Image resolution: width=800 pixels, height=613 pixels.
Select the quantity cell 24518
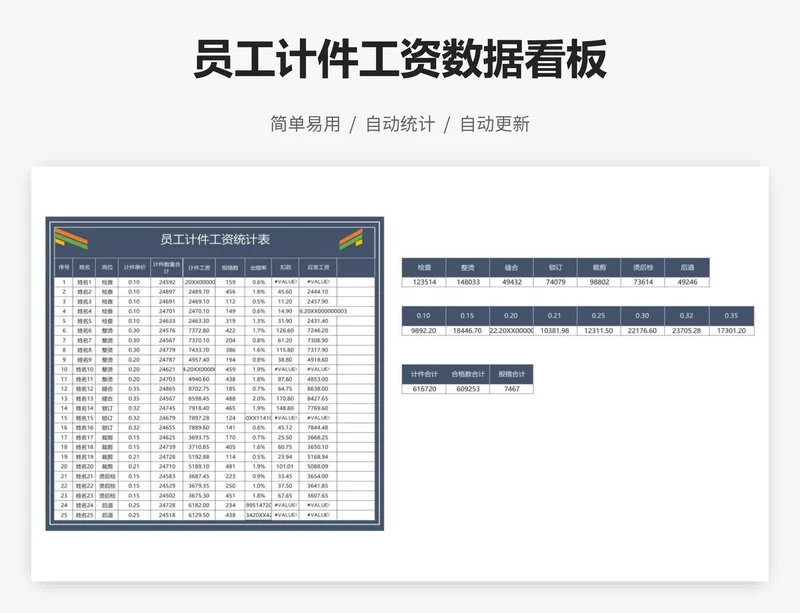[x=167, y=515]
